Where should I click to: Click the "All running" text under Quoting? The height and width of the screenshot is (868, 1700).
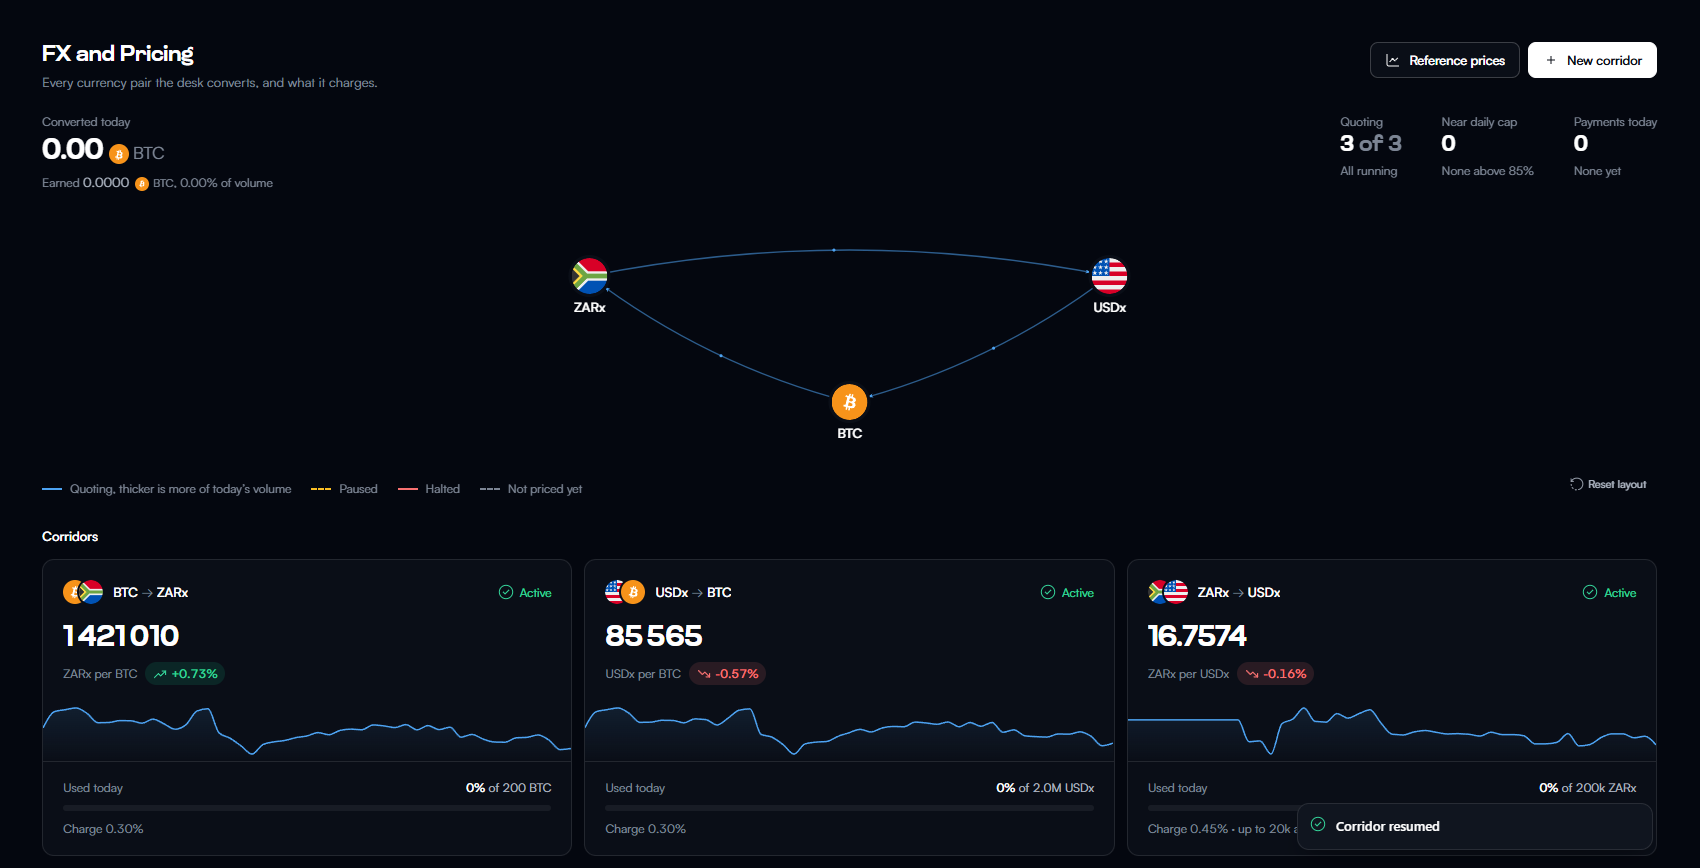pyautogui.click(x=1369, y=171)
